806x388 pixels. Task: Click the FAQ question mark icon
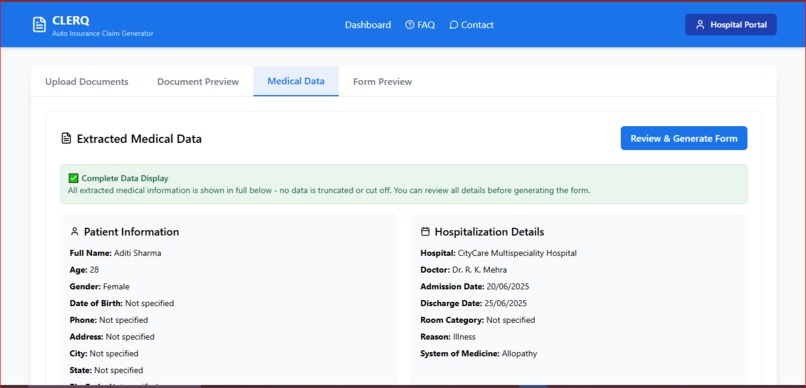click(x=410, y=25)
